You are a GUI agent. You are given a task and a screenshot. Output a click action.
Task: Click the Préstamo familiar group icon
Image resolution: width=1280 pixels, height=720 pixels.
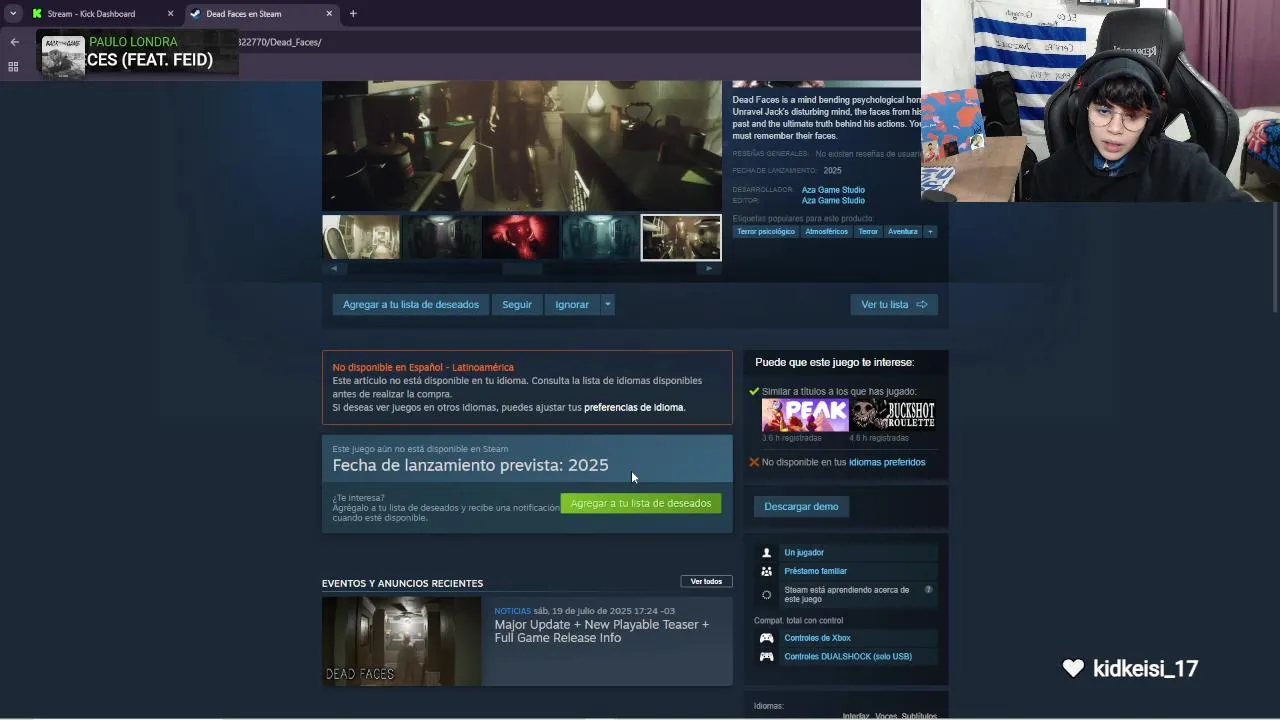(x=766, y=571)
